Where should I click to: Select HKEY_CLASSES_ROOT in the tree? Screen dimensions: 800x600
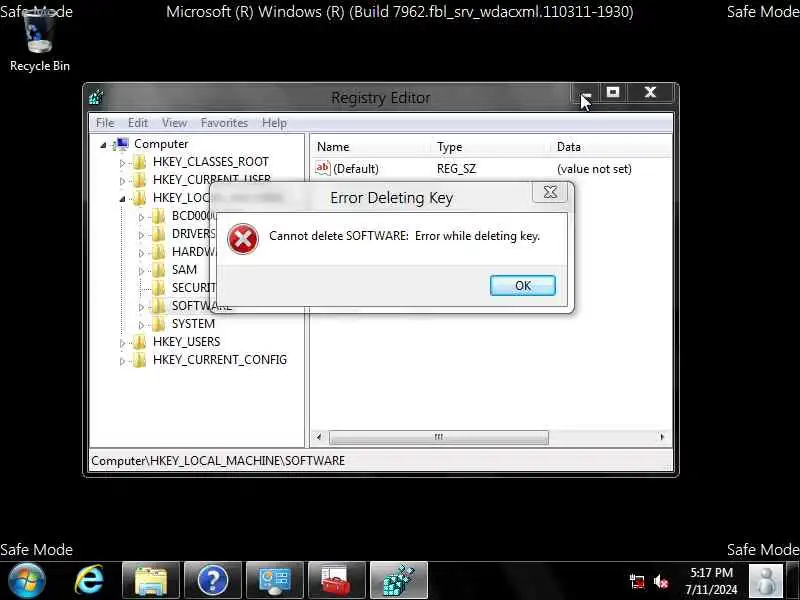(210, 162)
